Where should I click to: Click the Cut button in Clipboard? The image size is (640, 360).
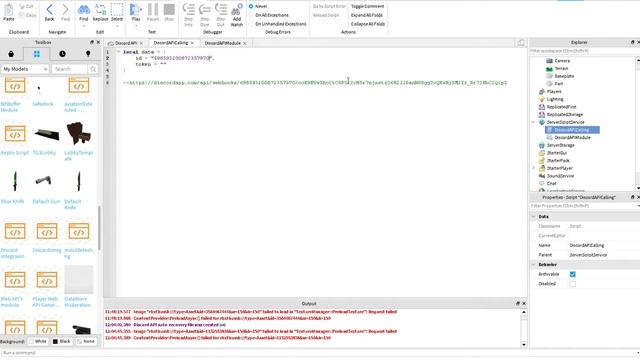pyautogui.click(x=27, y=7)
